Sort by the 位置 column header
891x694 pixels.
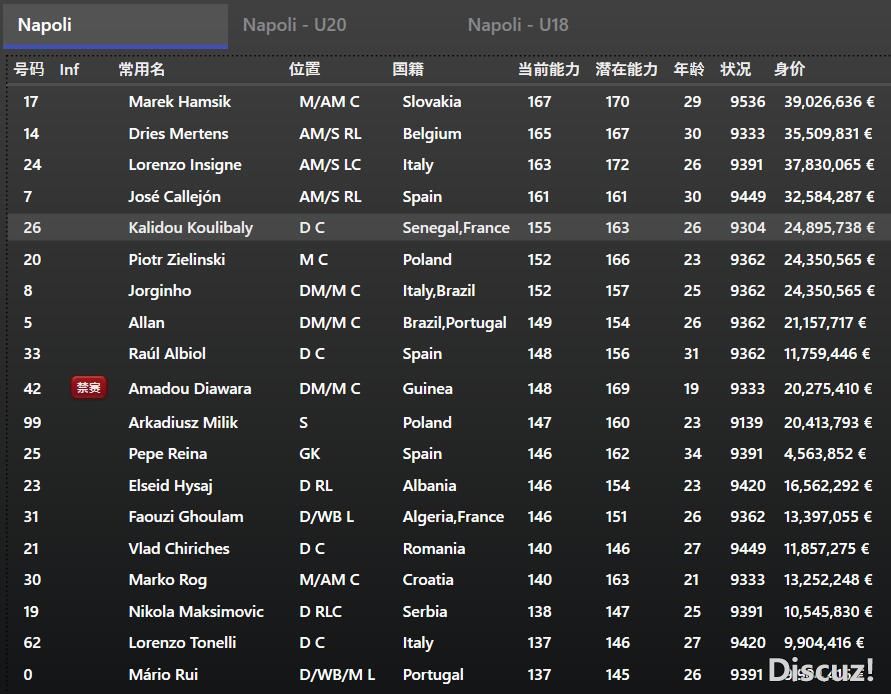point(305,69)
